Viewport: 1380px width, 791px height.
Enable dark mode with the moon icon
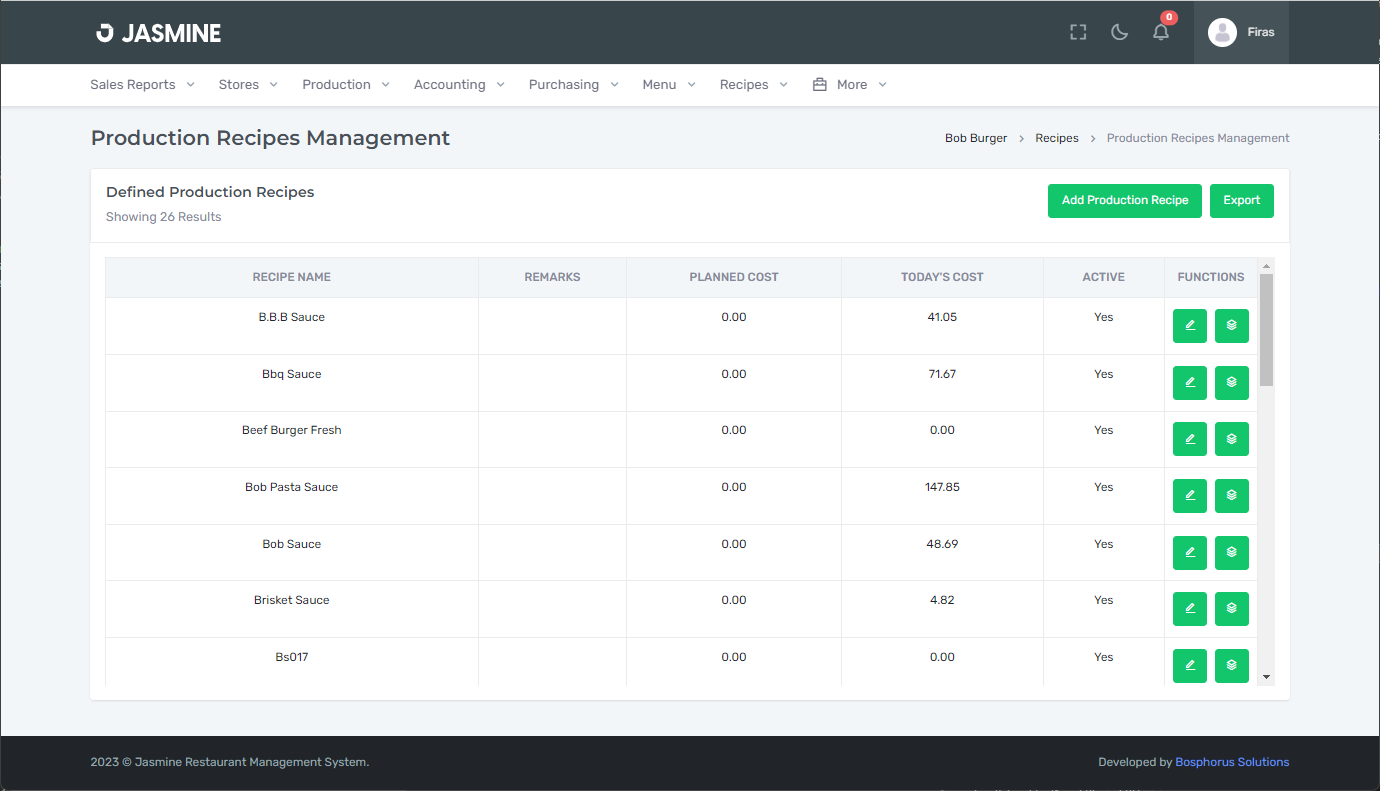pos(1118,31)
